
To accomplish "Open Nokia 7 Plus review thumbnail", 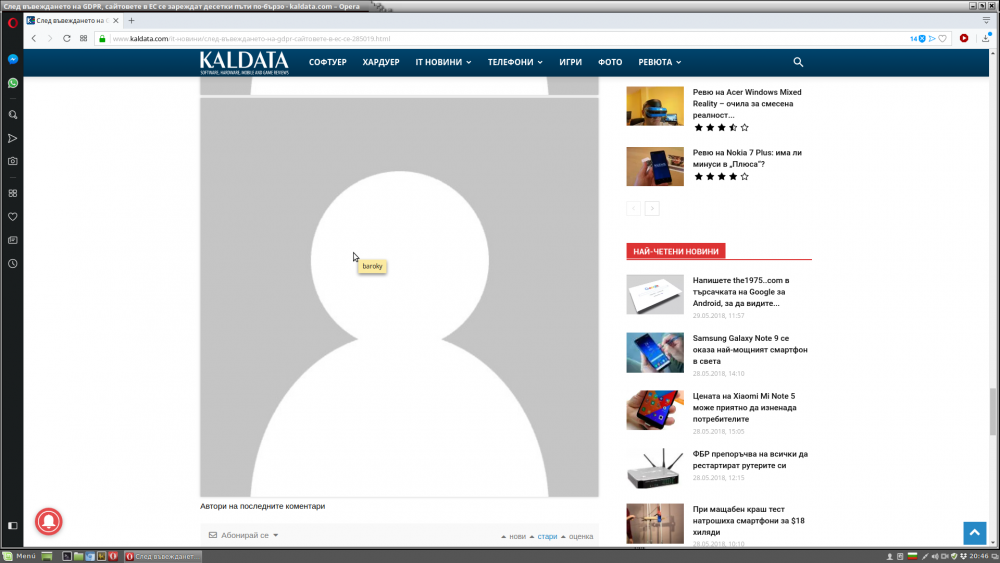I will click(655, 166).
